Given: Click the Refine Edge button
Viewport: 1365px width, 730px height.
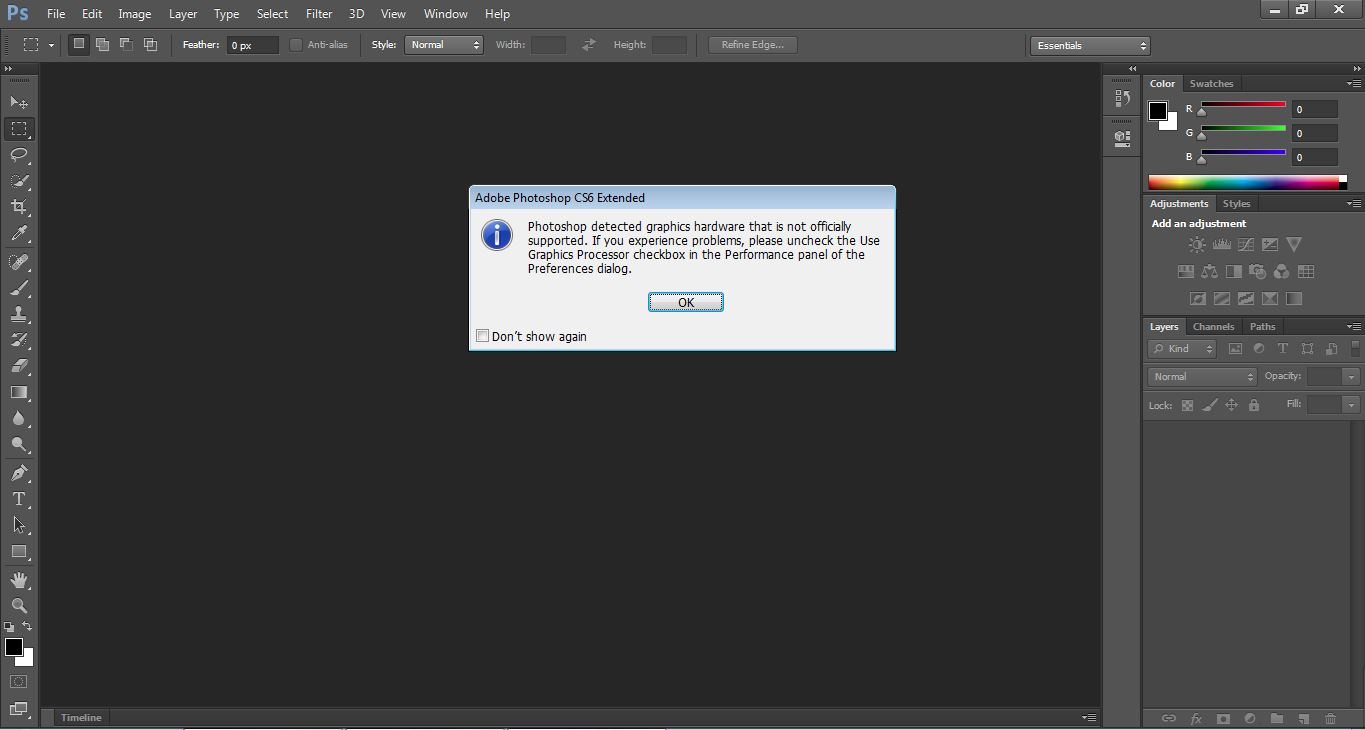Looking at the screenshot, I should pyautogui.click(x=753, y=45).
